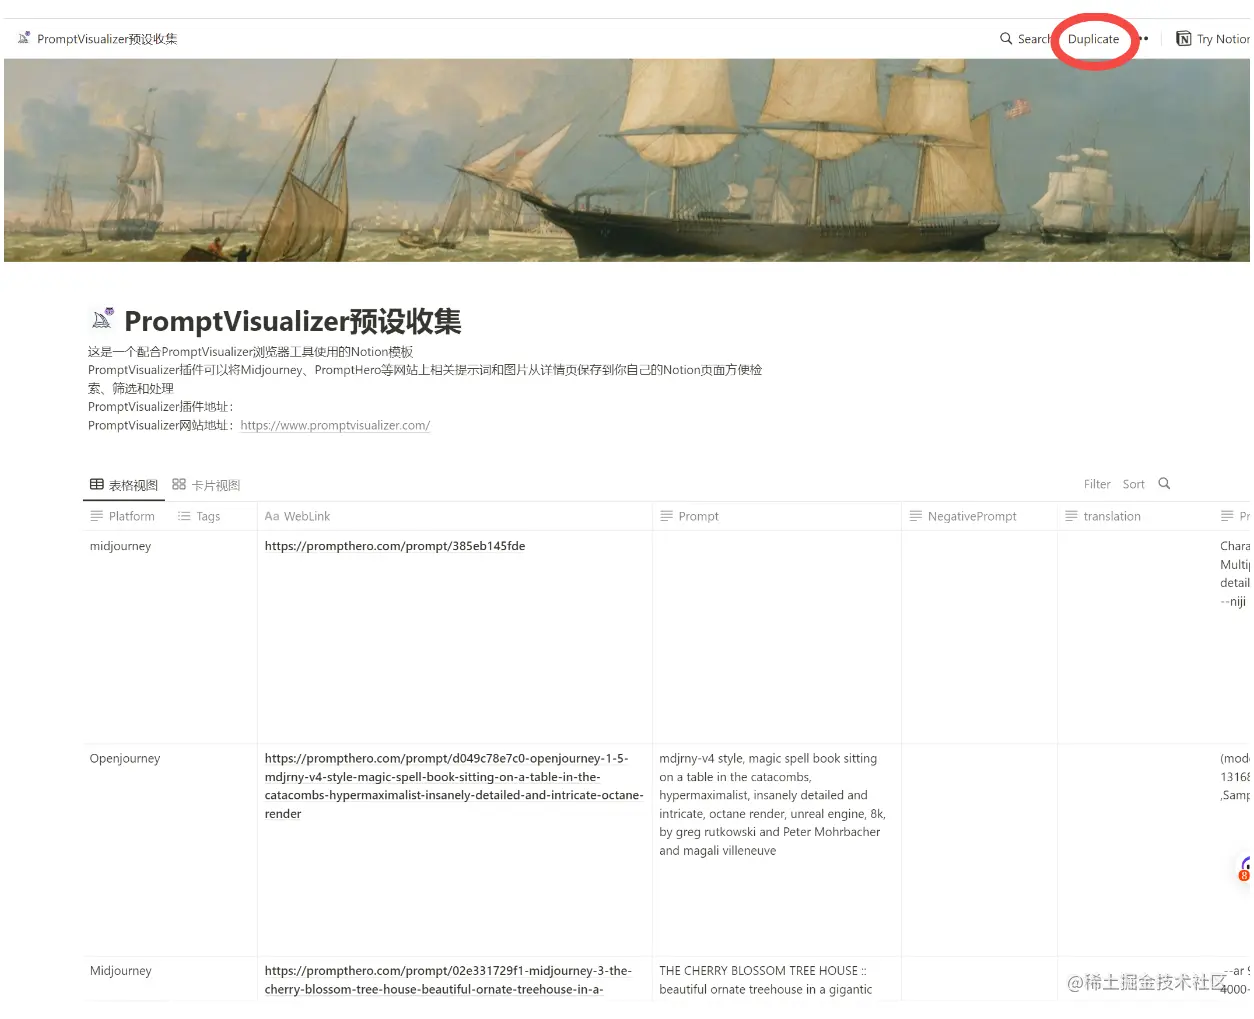Click the Duplicate button
Image resolution: width=1254 pixels, height=1019 pixels.
click(x=1093, y=39)
